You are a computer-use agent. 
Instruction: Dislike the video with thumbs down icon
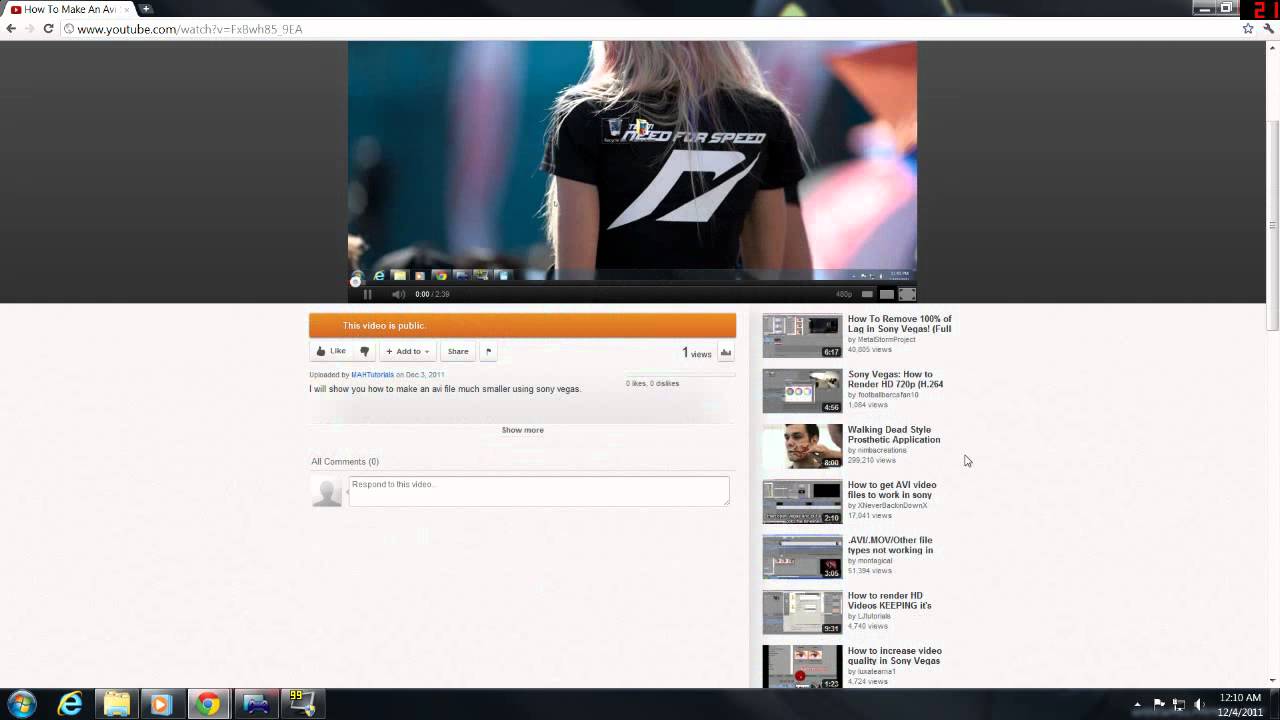coord(365,351)
